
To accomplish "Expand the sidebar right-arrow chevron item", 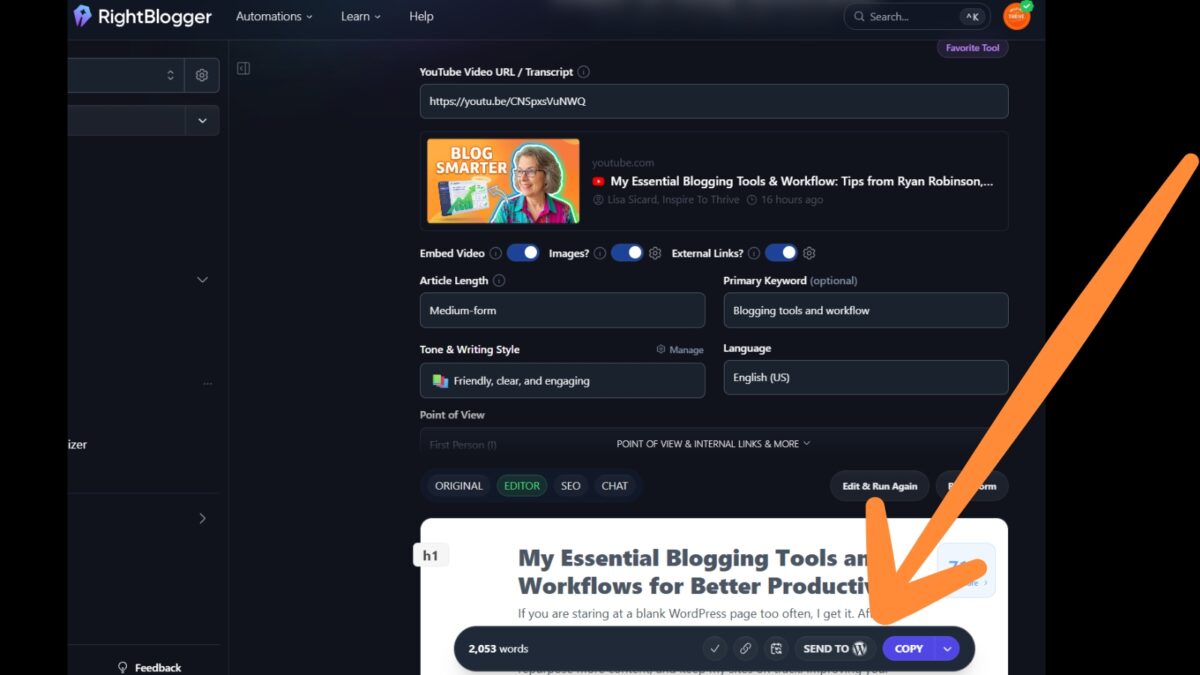I will (x=202, y=518).
